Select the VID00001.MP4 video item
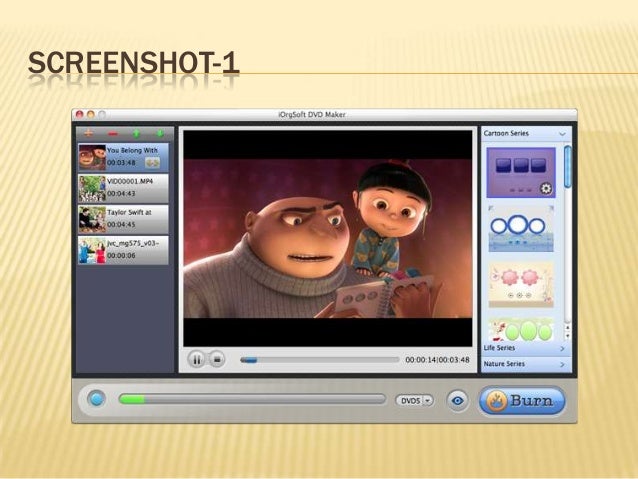The height and width of the screenshot is (479, 638). pyautogui.click(x=123, y=188)
